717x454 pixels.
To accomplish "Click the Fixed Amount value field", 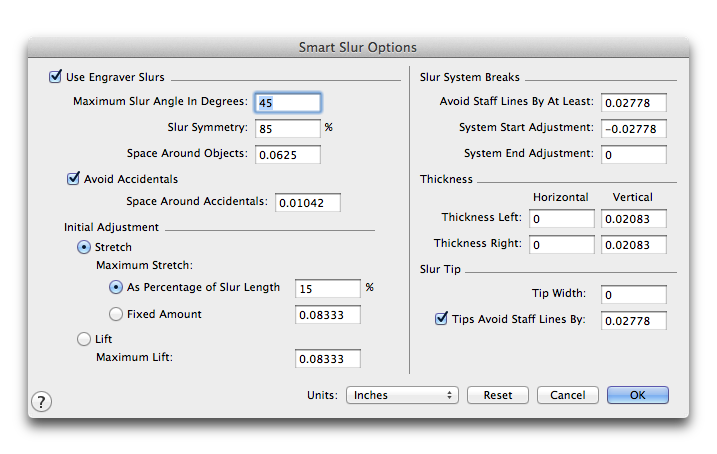I will 328,315.
